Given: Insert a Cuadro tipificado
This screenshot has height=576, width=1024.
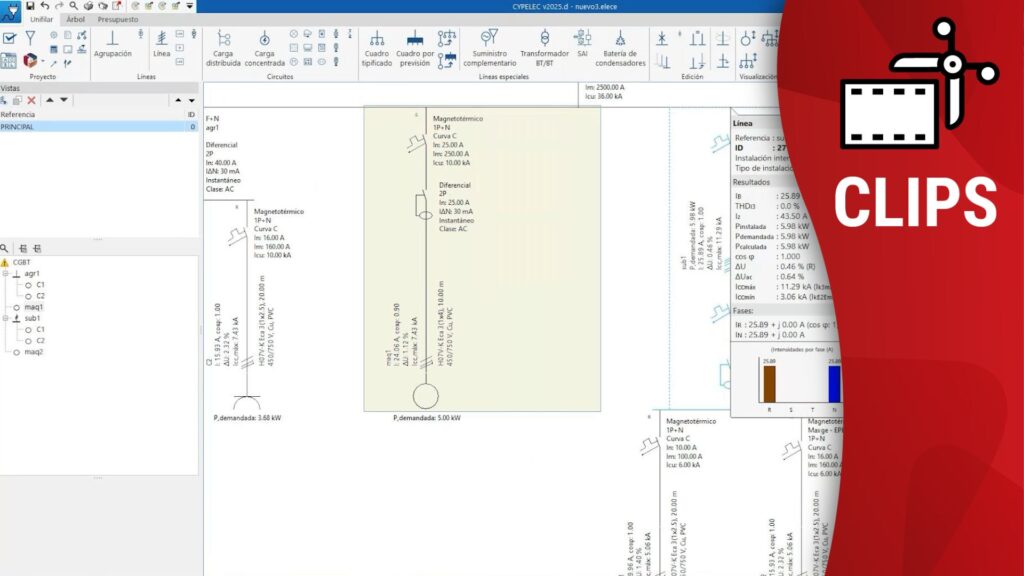Looking at the screenshot, I should [376, 46].
